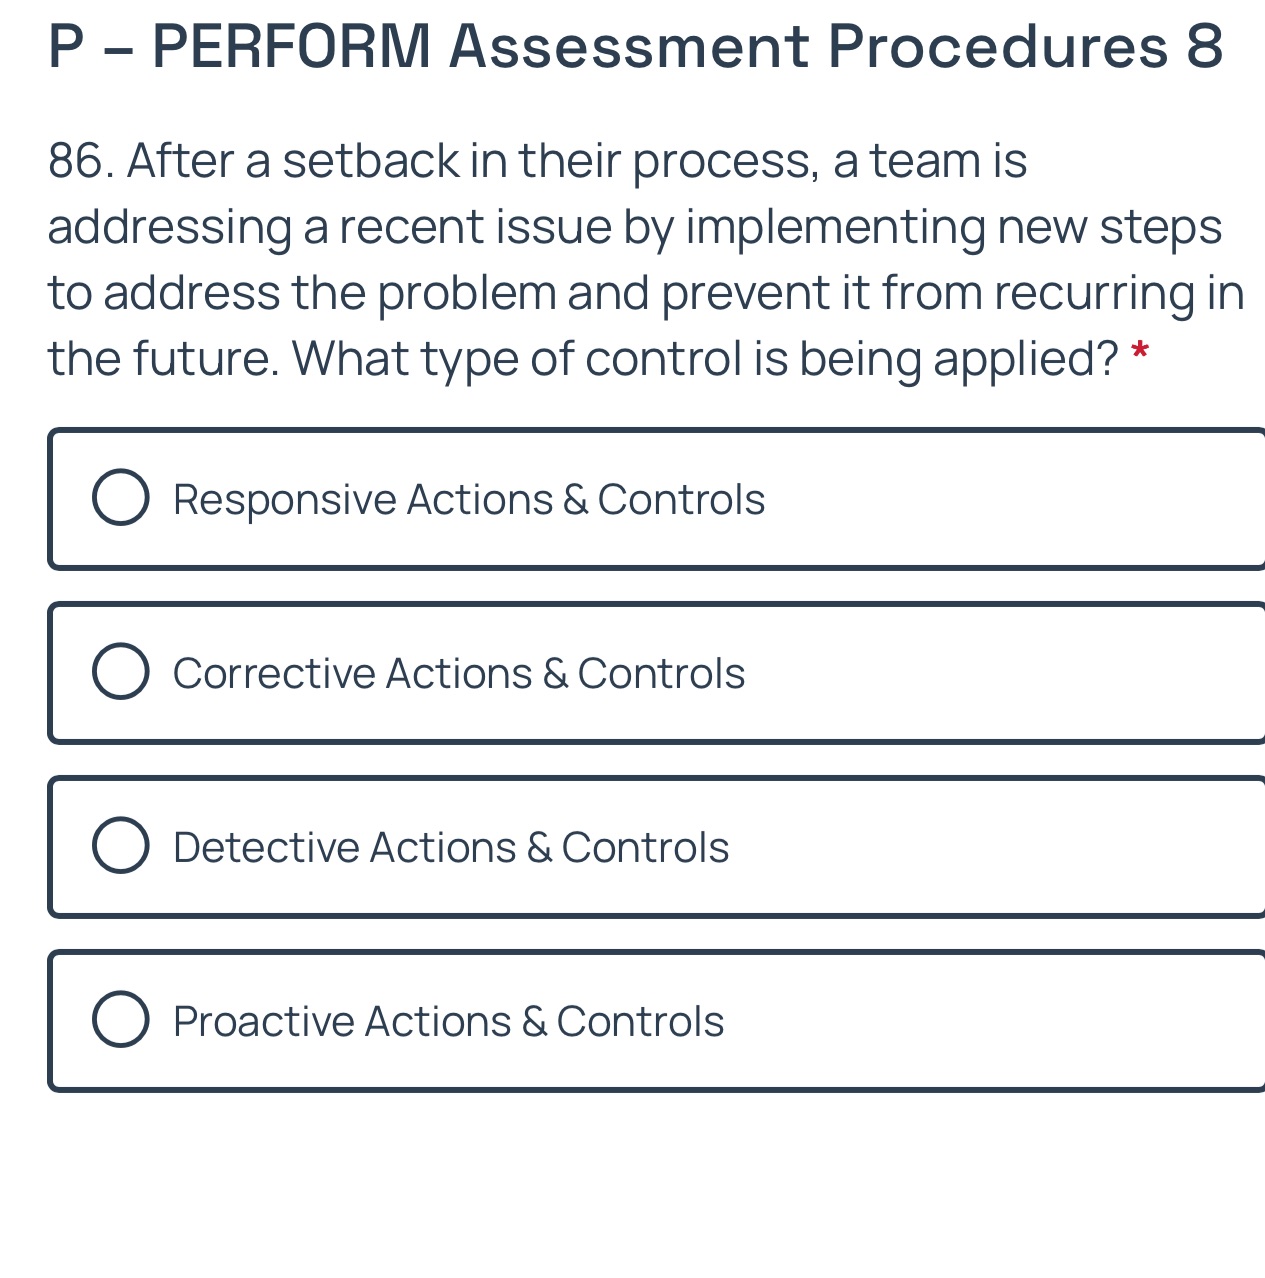Viewport: 1265px width, 1278px height.
Task: Click the number '8' ending the section heading
Action: tap(1205, 46)
